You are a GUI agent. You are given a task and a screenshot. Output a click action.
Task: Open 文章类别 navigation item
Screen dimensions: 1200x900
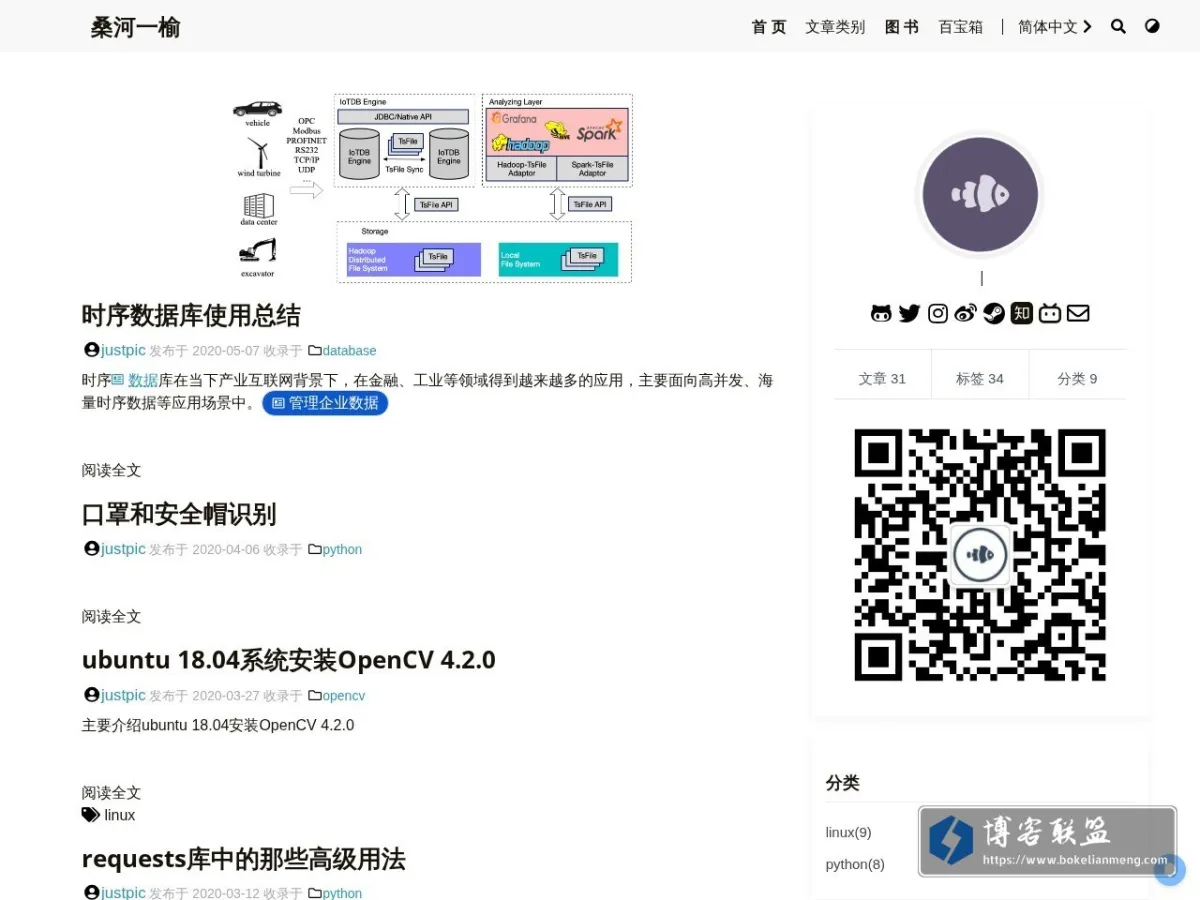tap(835, 27)
